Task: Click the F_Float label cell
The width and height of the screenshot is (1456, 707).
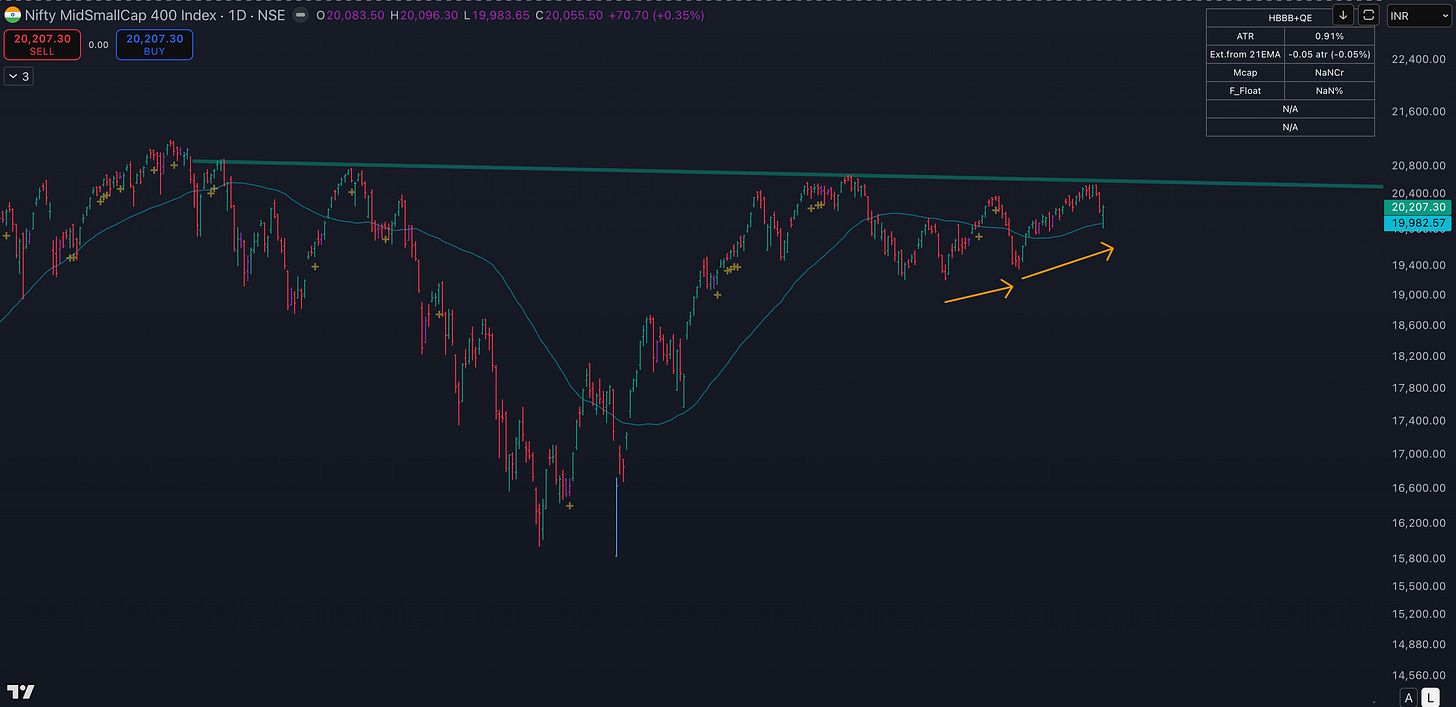Action: [1245, 90]
